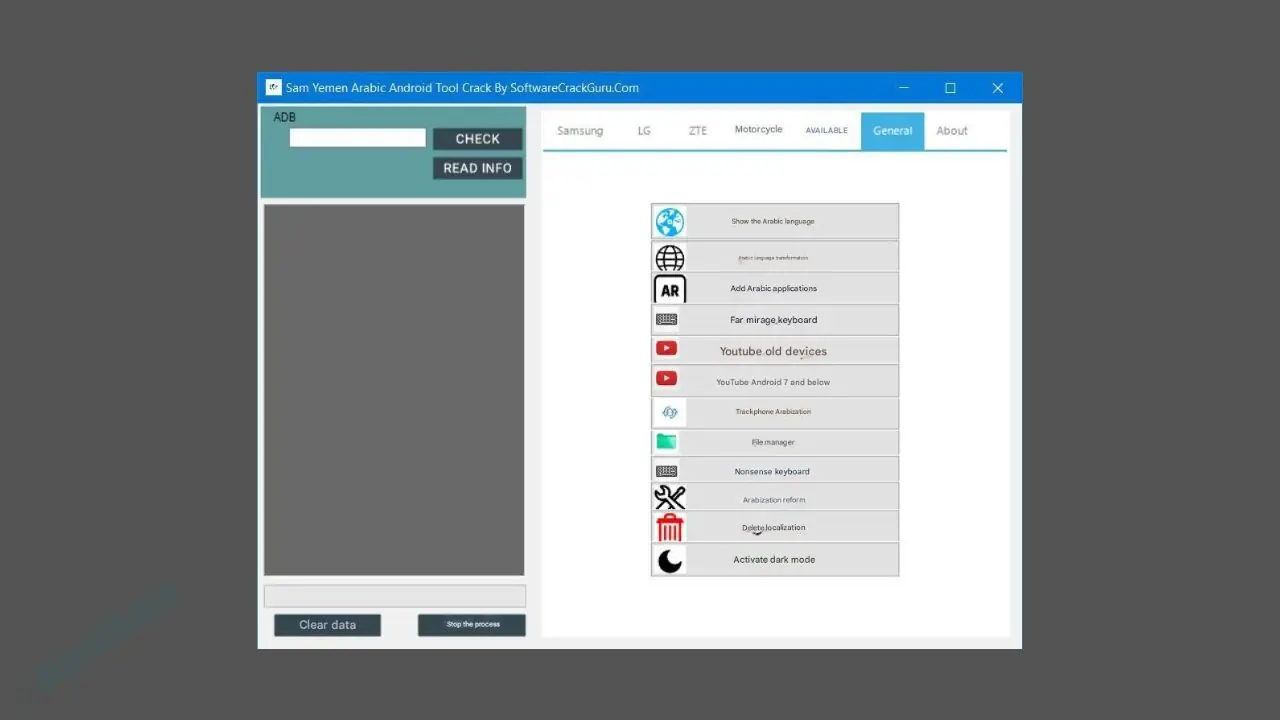This screenshot has height=720, width=1280.
Task: Click the keyboard icon beside Nonsense keyboard
Action: [666, 471]
